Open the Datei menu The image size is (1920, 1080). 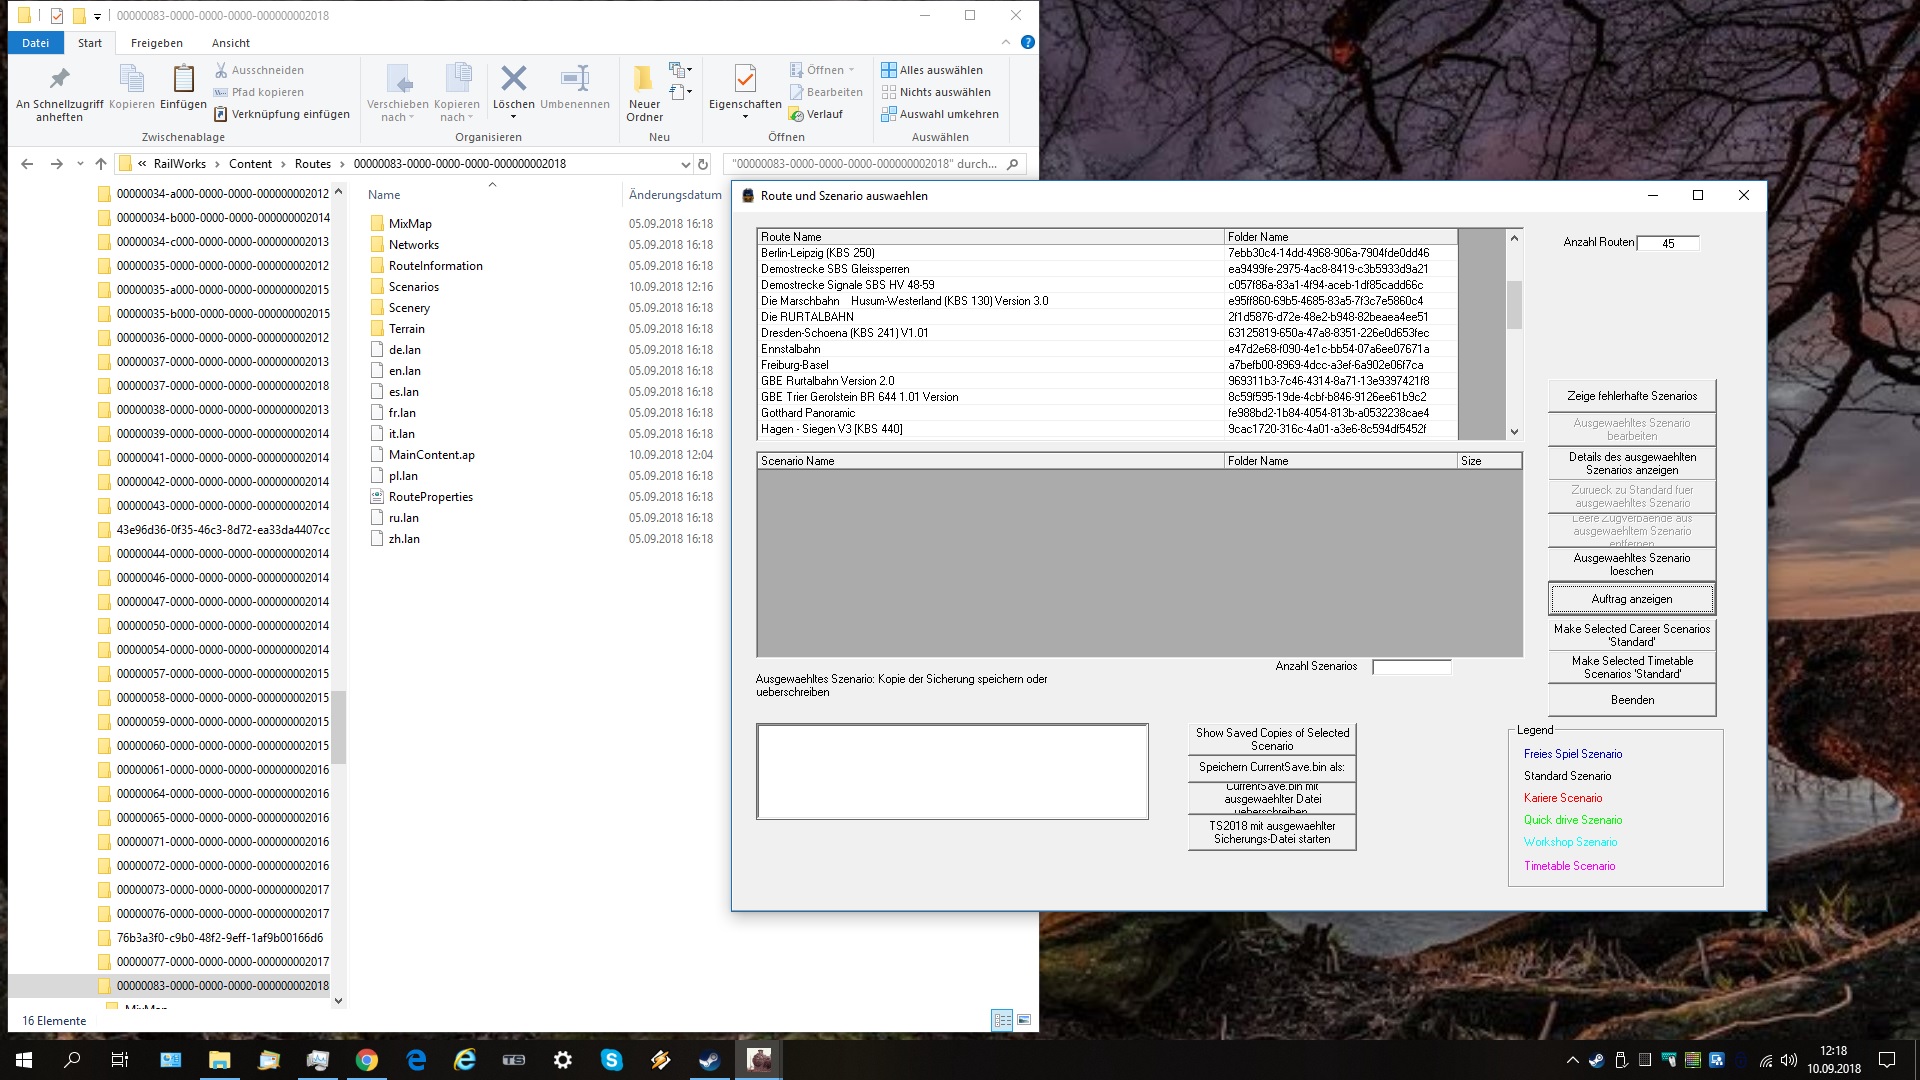point(35,43)
